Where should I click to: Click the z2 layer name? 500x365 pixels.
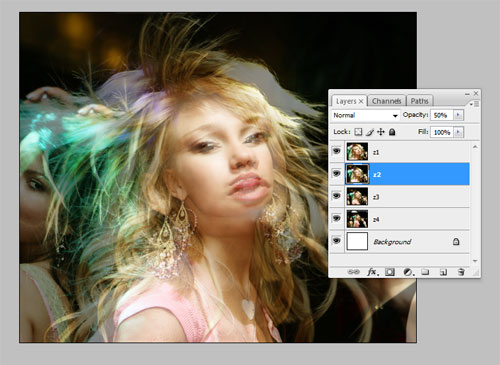(x=377, y=174)
